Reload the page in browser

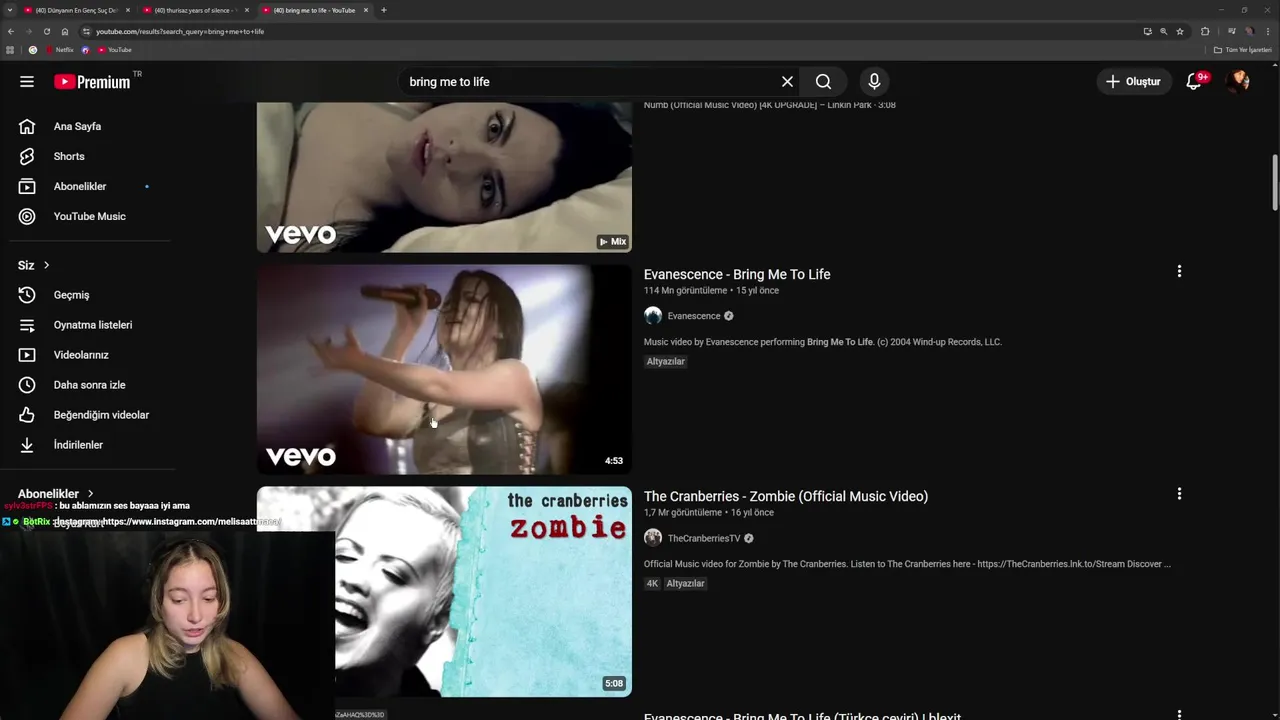tap(46, 31)
